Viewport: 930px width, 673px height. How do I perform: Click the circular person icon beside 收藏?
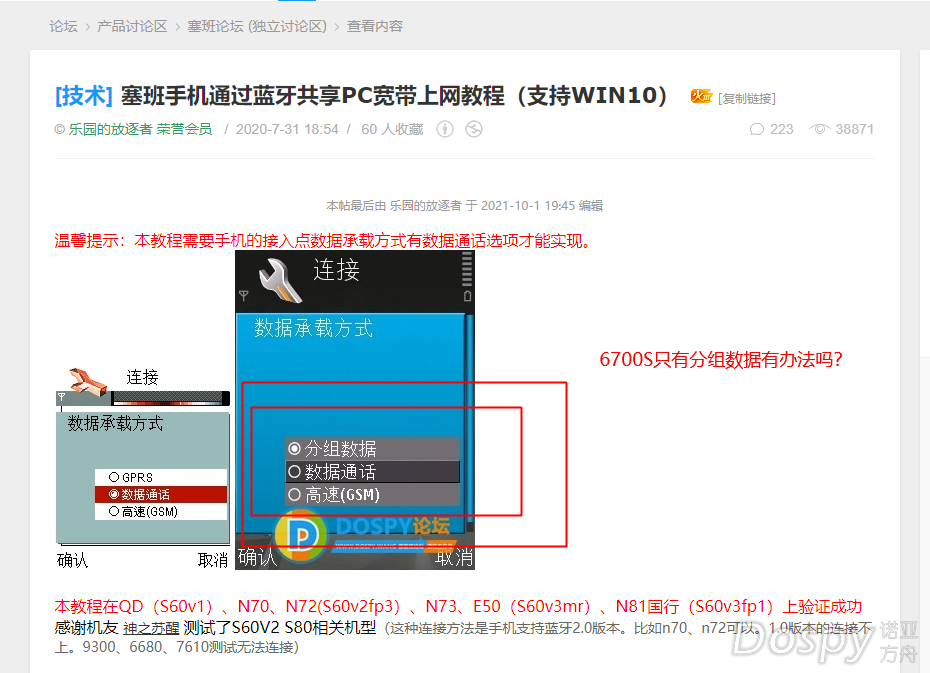pyautogui.click(x=445, y=129)
